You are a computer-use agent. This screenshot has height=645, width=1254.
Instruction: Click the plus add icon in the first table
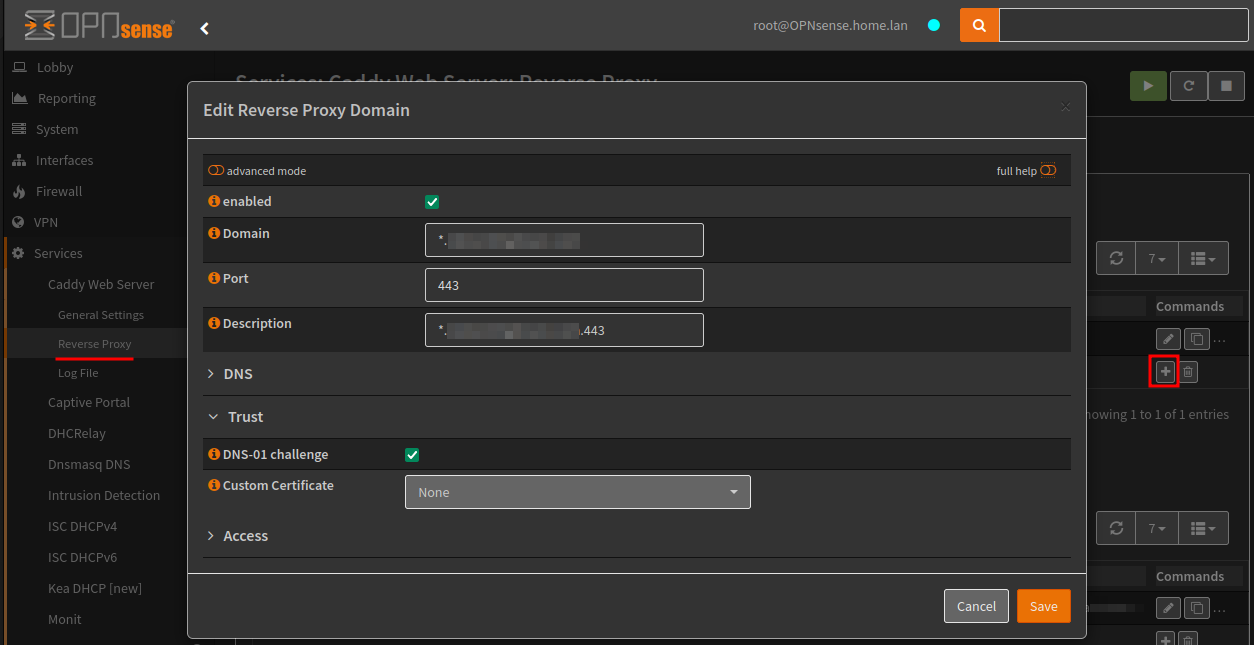[x=1165, y=372]
